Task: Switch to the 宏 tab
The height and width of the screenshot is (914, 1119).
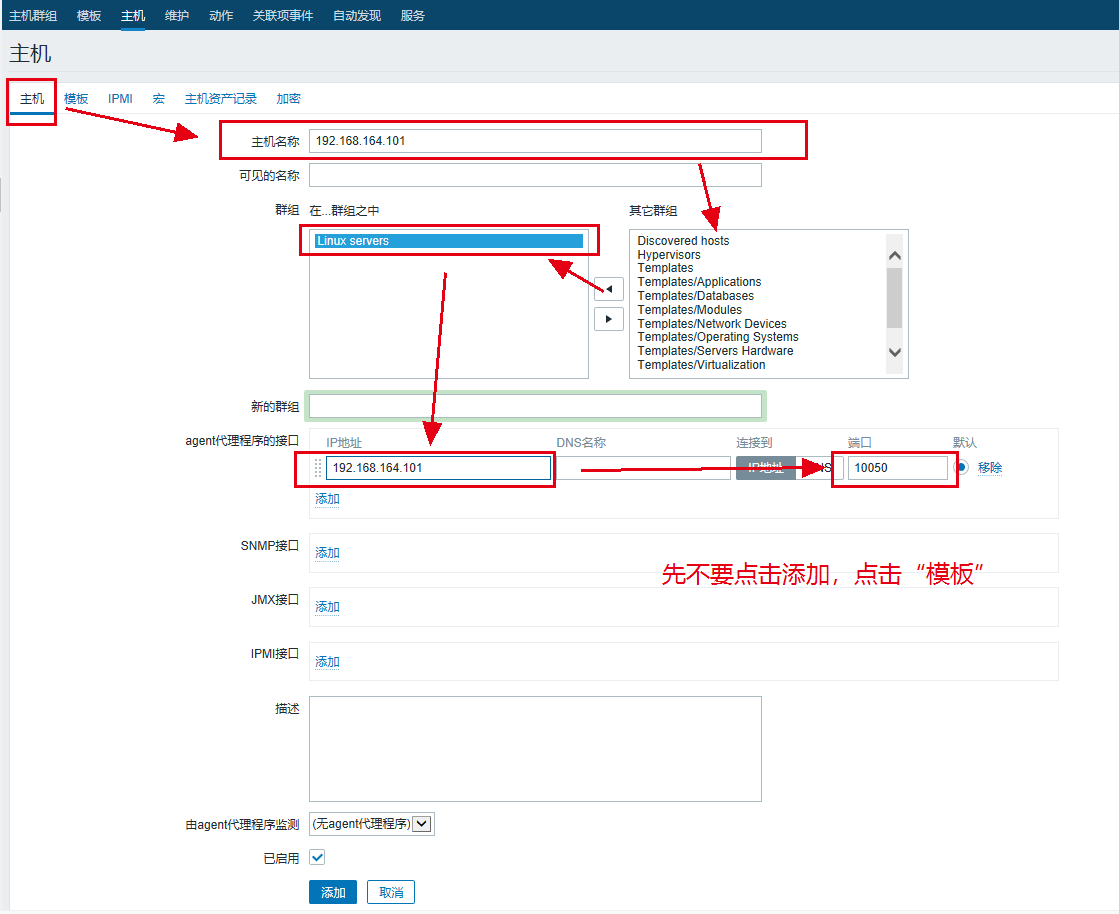Action: tap(158, 98)
